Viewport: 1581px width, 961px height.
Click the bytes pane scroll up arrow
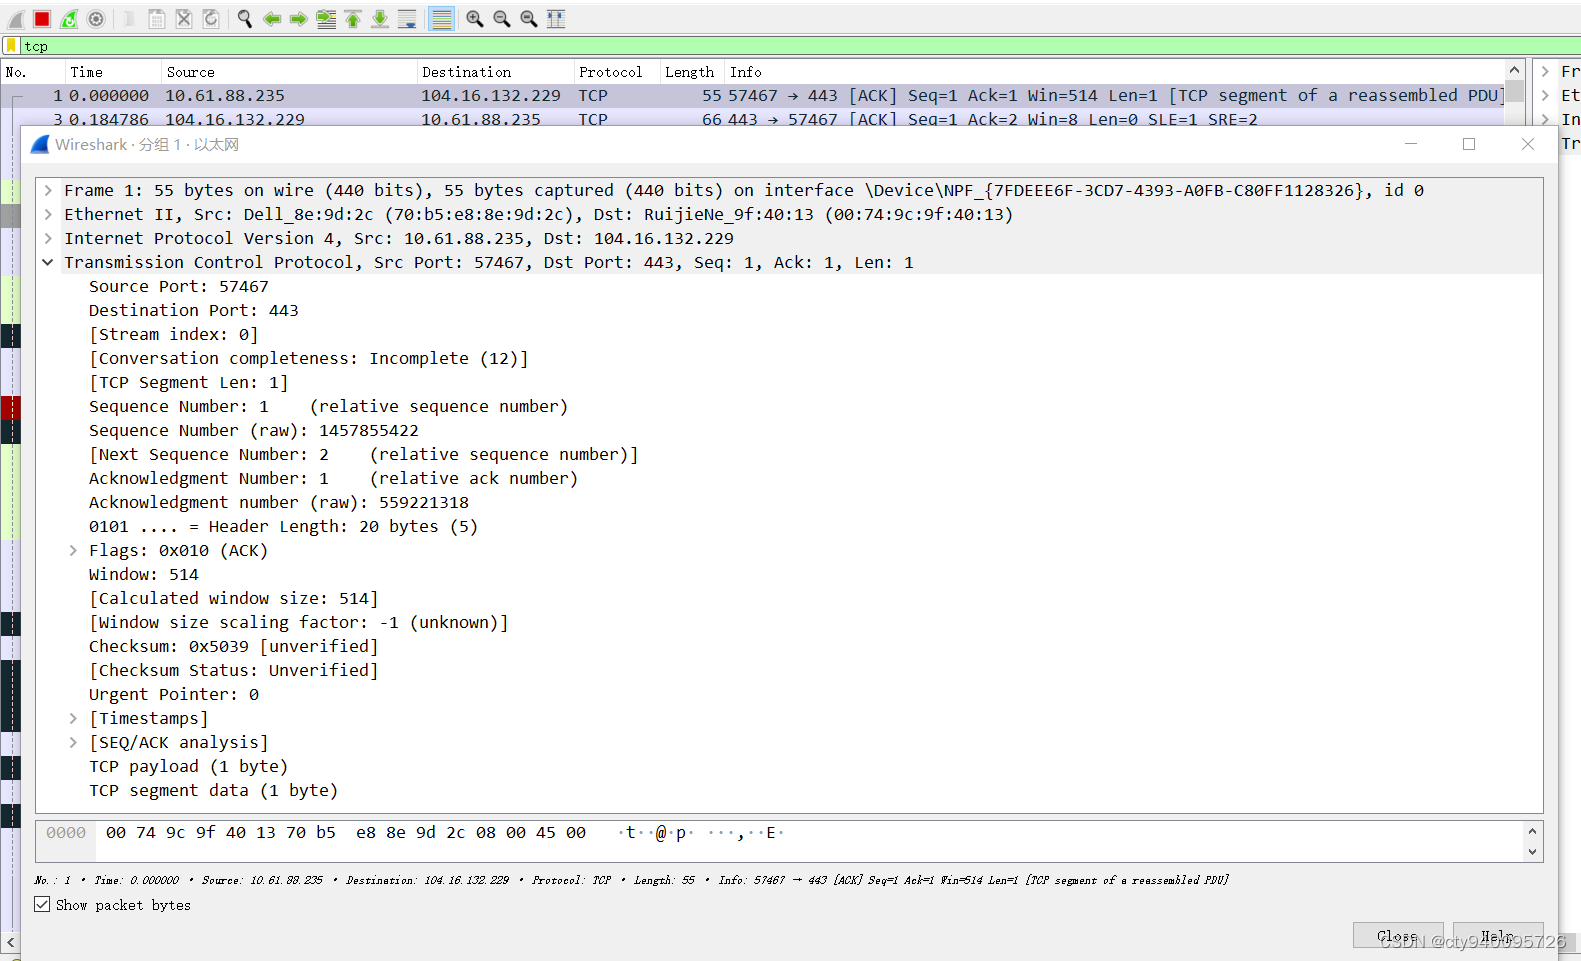click(x=1532, y=831)
